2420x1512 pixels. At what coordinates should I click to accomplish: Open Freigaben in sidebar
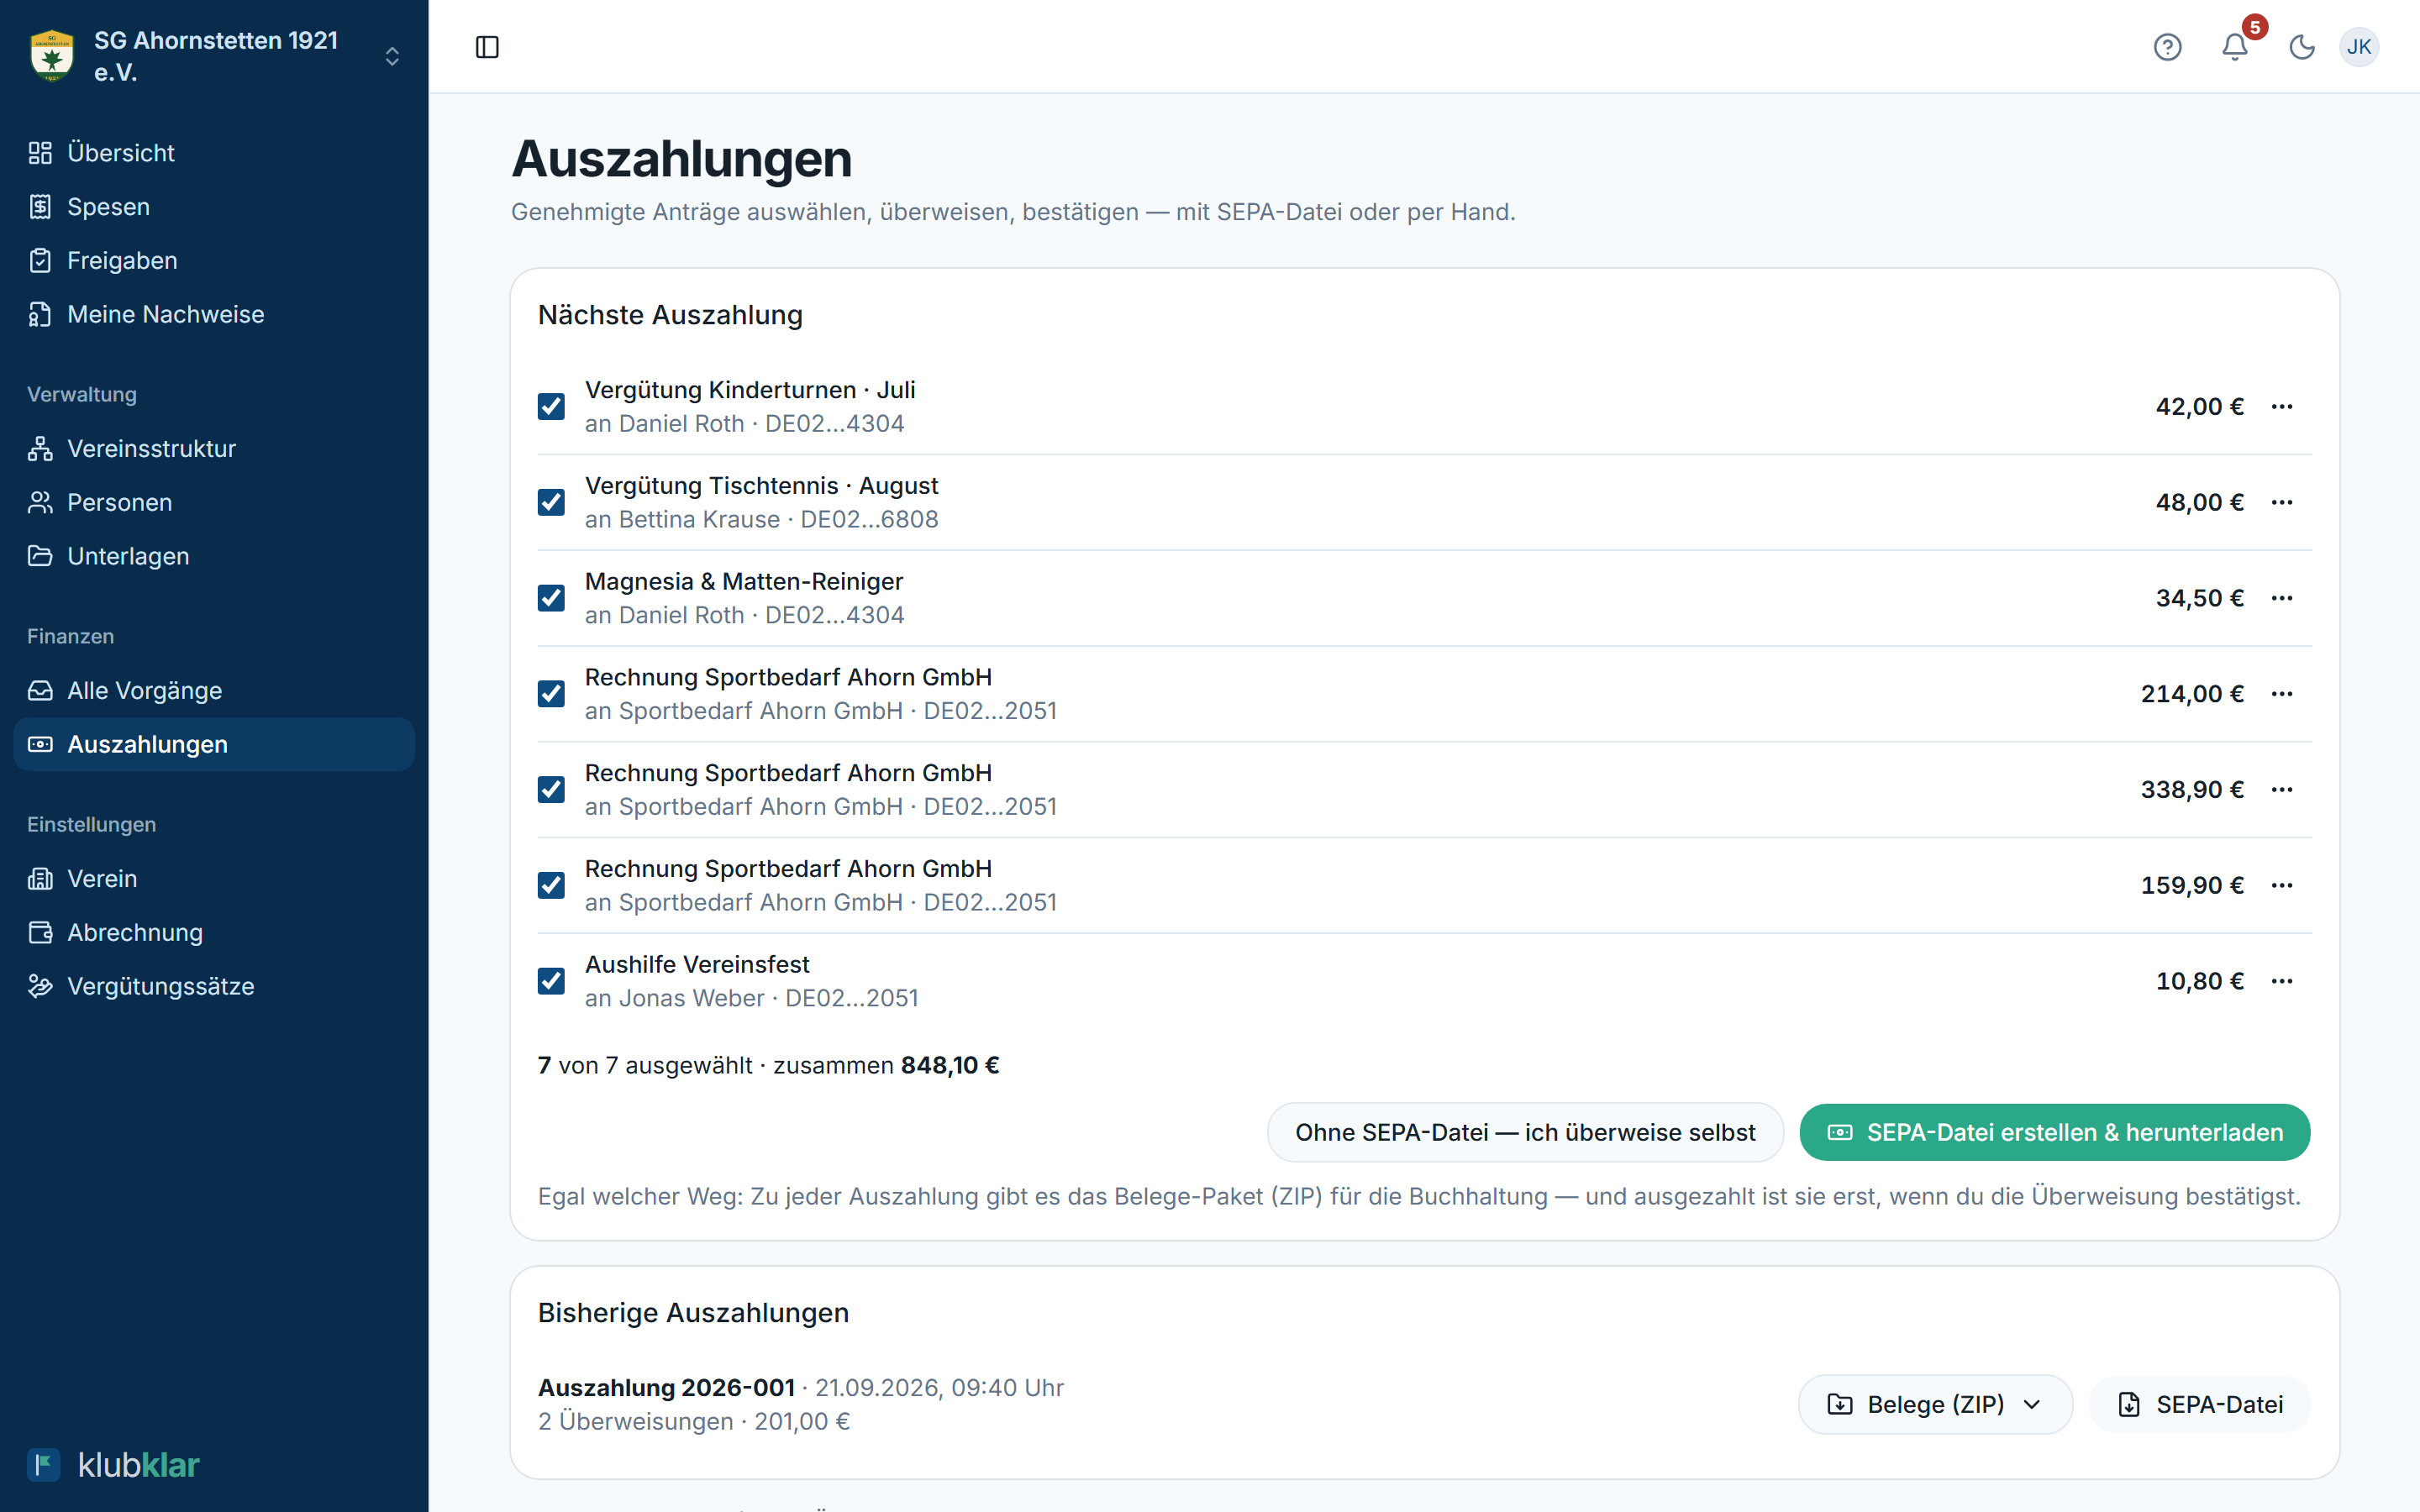(214, 260)
